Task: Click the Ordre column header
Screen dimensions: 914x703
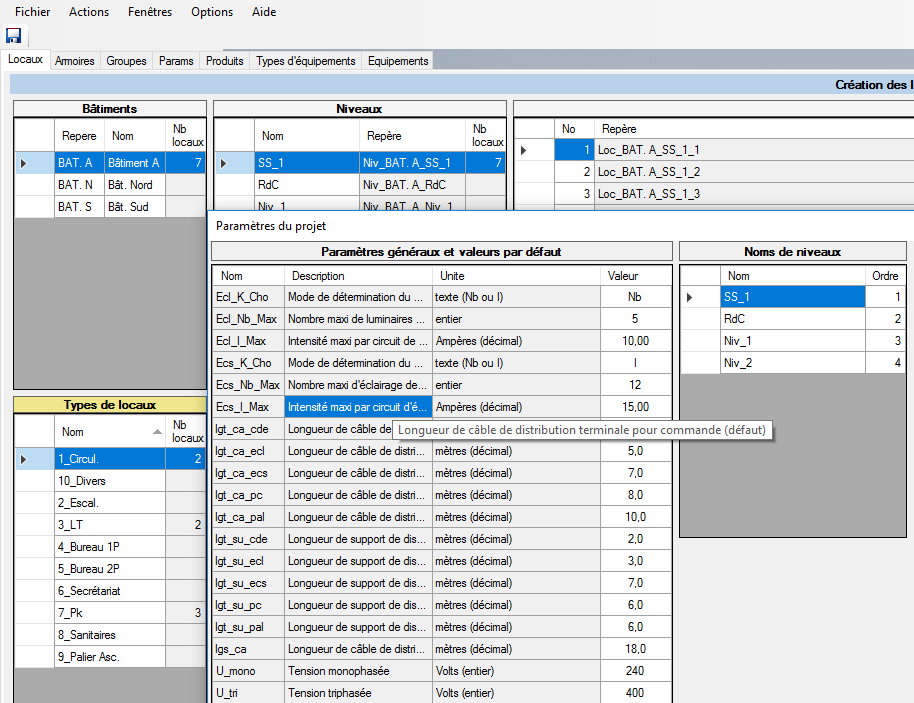Action: click(885, 276)
